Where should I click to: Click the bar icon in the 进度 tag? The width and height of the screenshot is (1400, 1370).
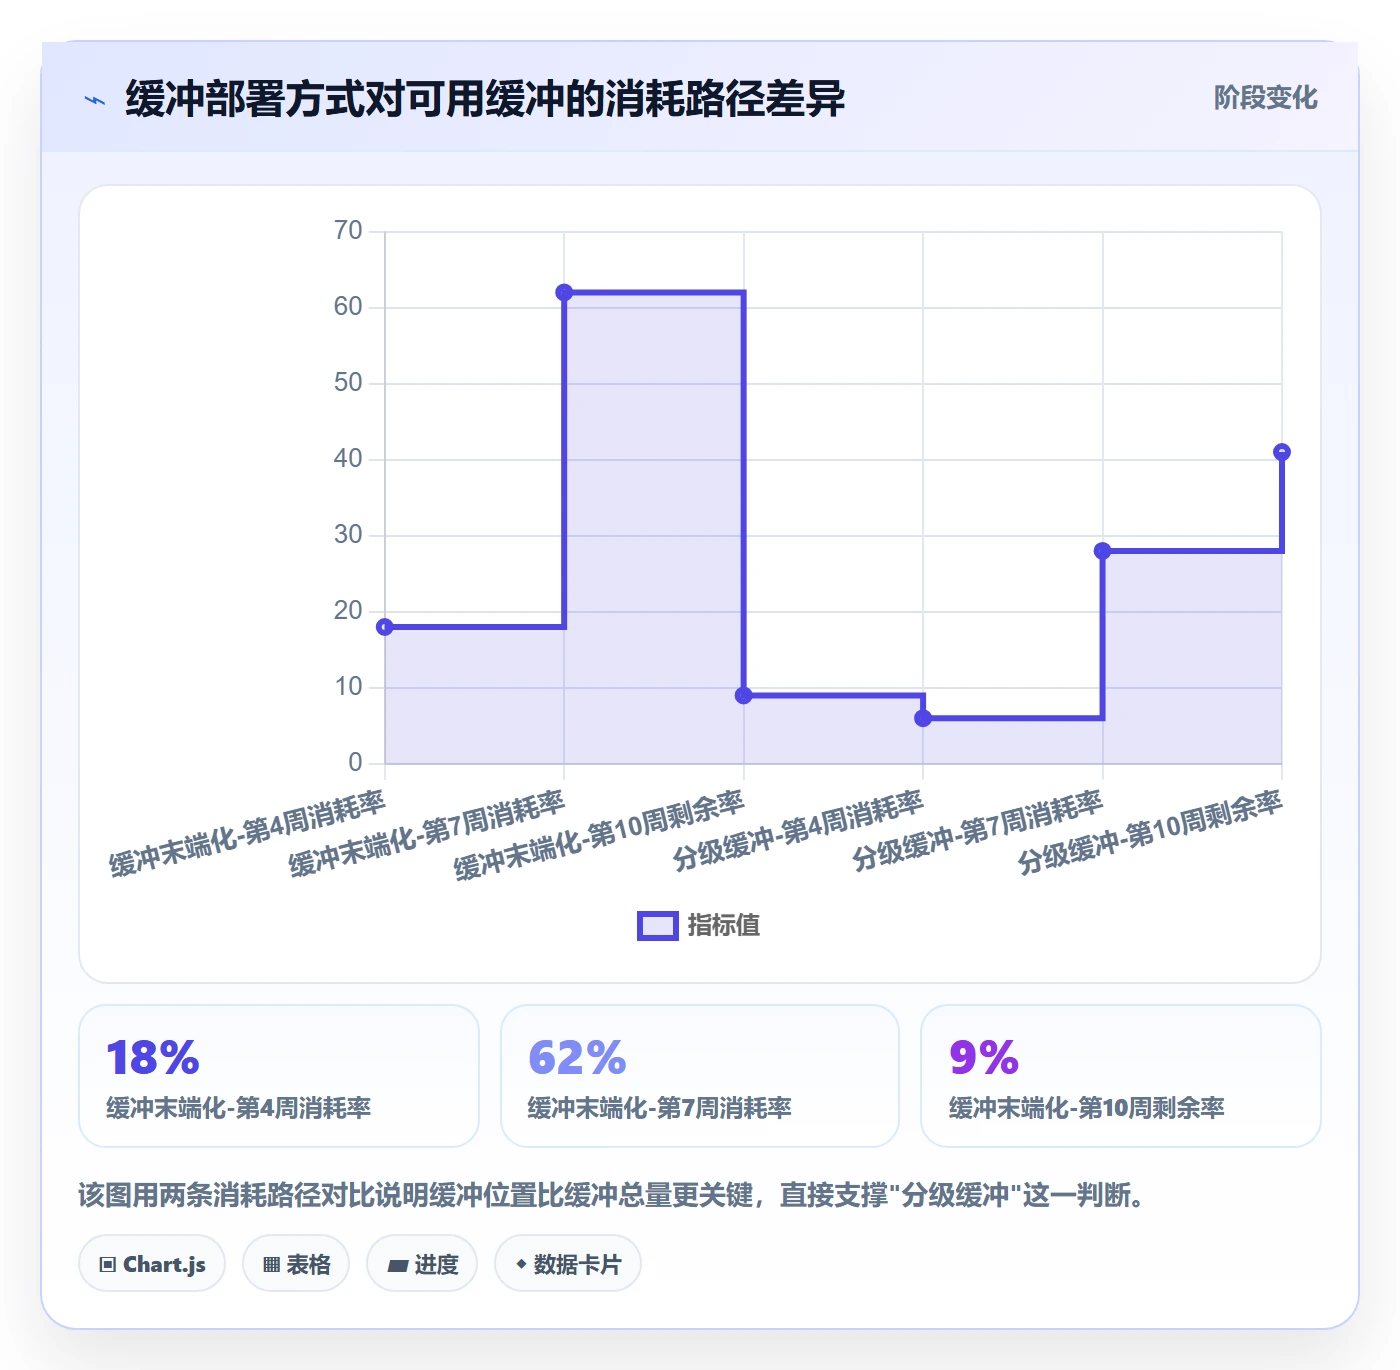coord(397,1266)
